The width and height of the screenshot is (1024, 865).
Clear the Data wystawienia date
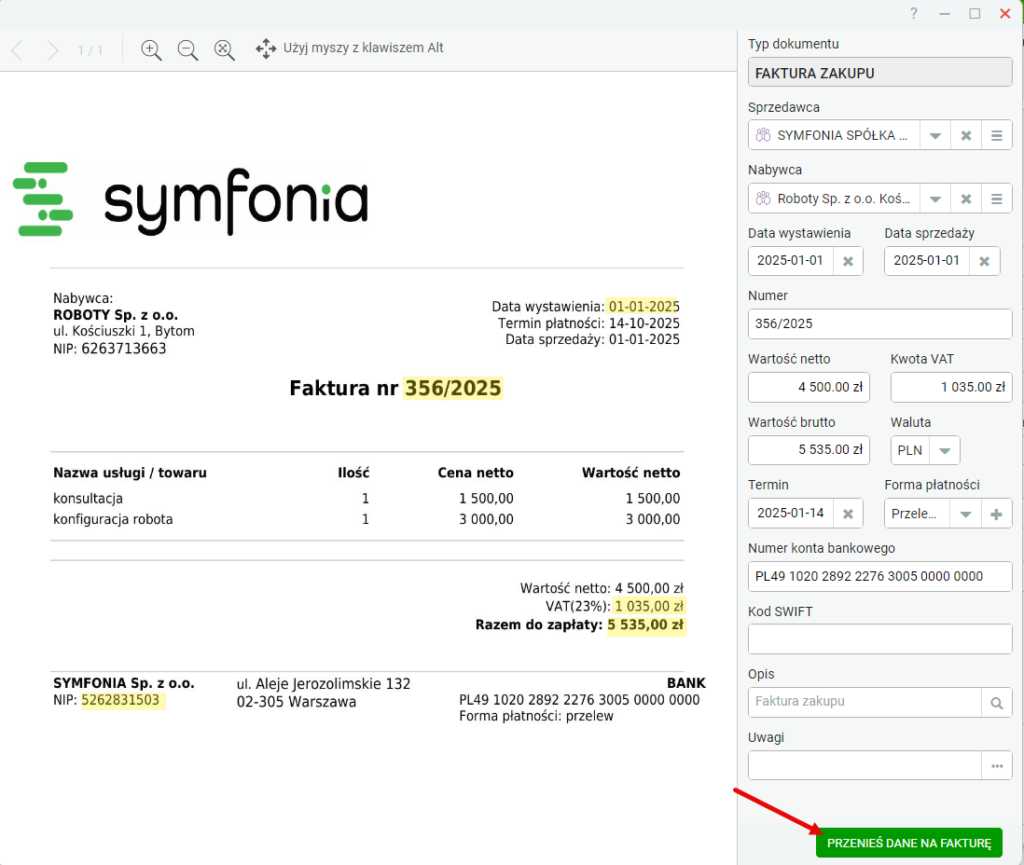(x=848, y=261)
